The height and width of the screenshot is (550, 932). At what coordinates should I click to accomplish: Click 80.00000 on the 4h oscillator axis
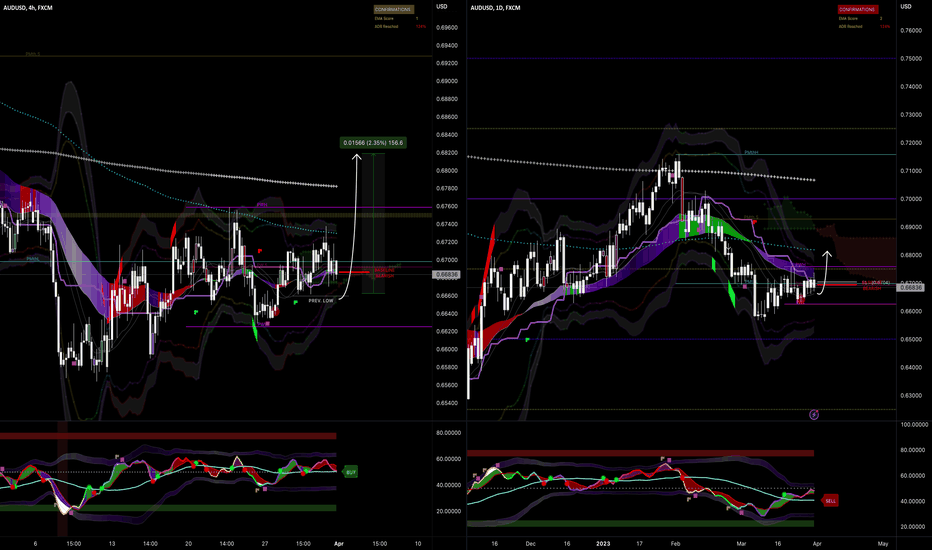(448, 433)
